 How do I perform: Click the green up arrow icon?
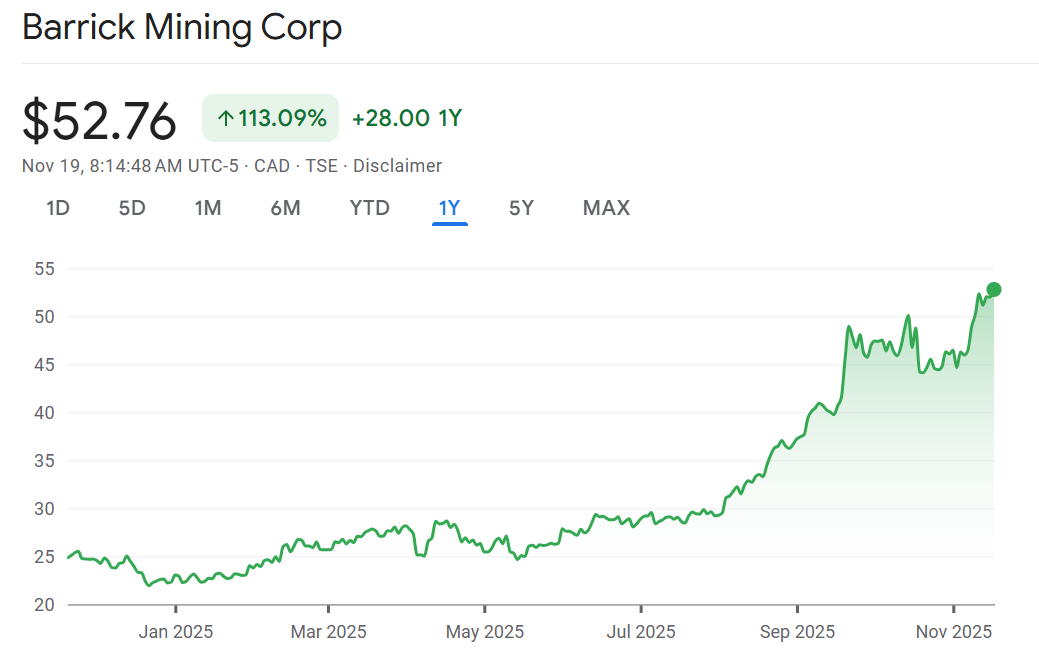click(x=226, y=119)
